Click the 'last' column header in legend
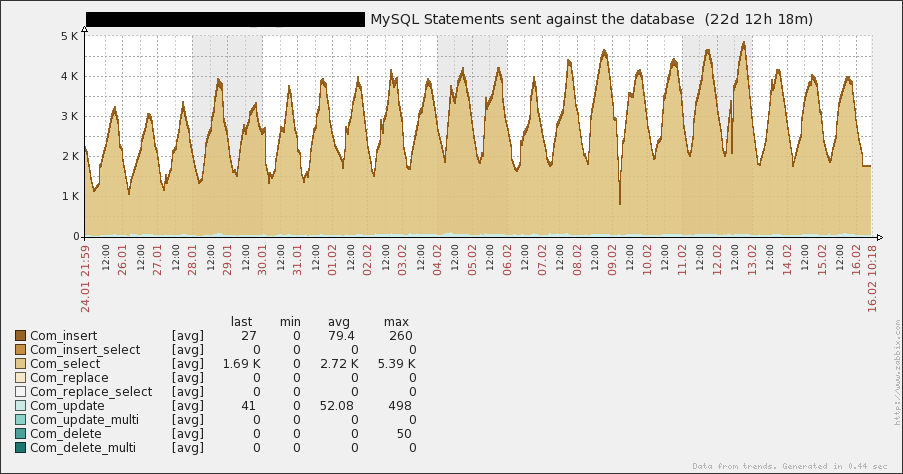903x474 pixels. click(241, 322)
